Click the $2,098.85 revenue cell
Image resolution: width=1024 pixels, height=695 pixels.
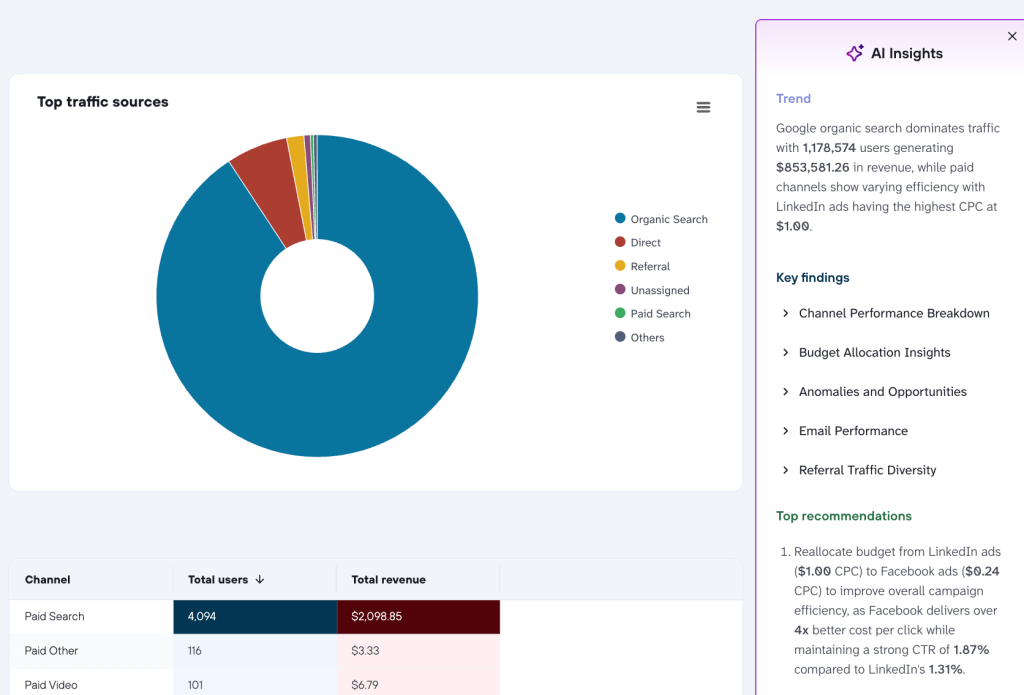(x=418, y=617)
